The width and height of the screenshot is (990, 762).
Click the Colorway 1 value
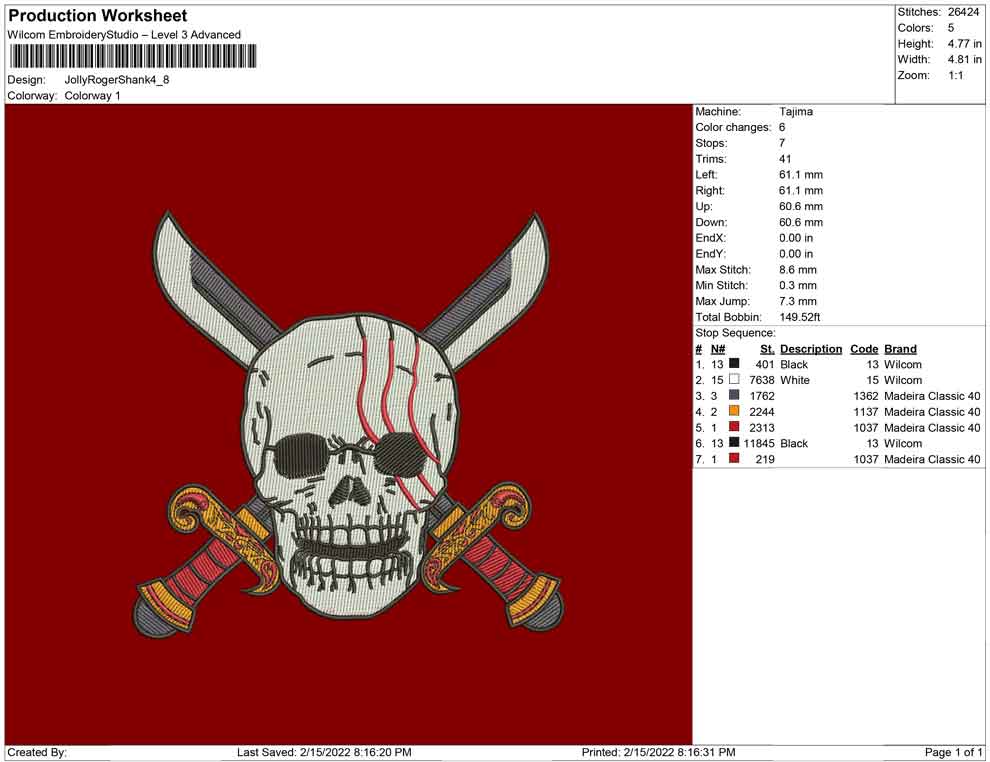tap(92, 96)
